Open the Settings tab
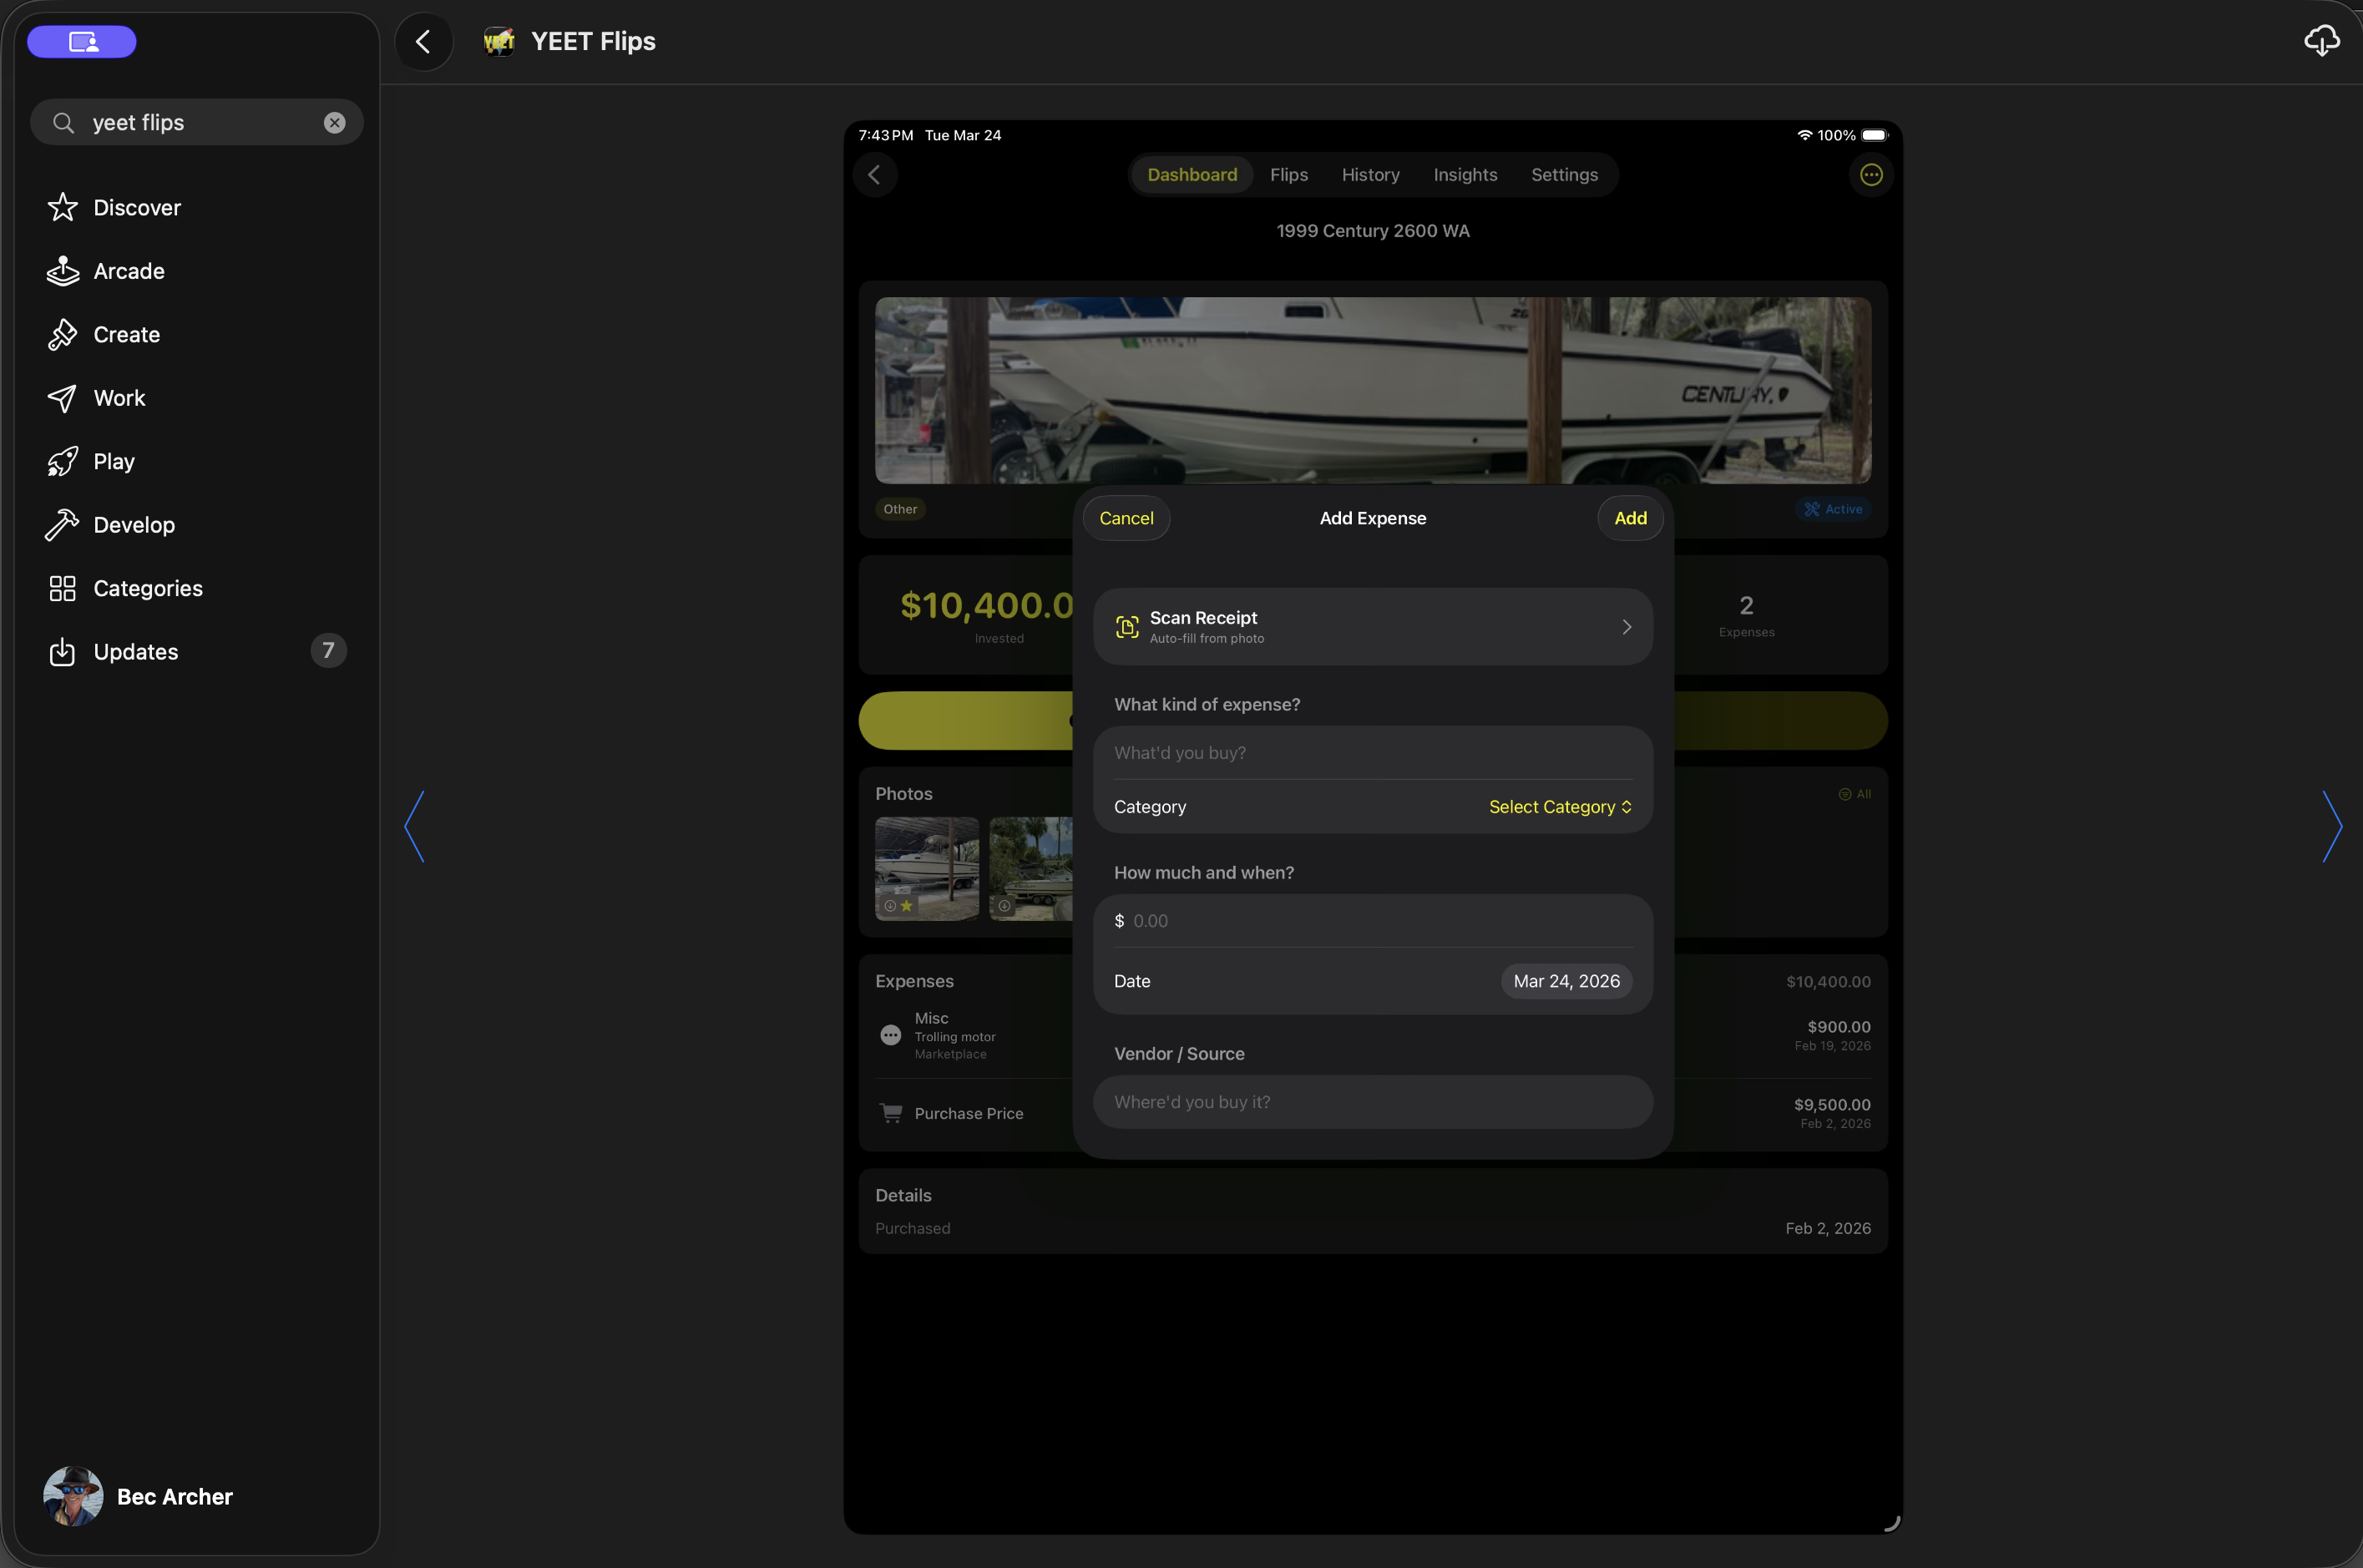Image resolution: width=2363 pixels, height=1568 pixels. pyautogui.click(x=1564, y=175)
